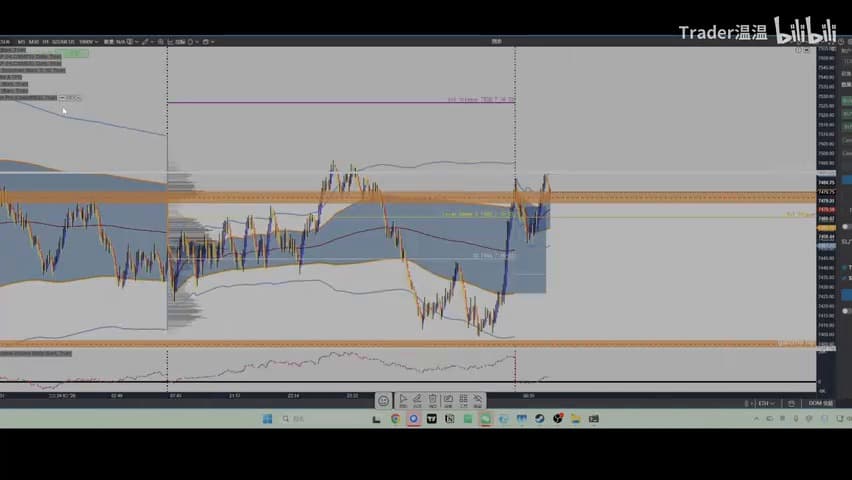Select the drawing pencil tool in chart toolbar
The width and height of the screenshot is (852, 480).
145,42
